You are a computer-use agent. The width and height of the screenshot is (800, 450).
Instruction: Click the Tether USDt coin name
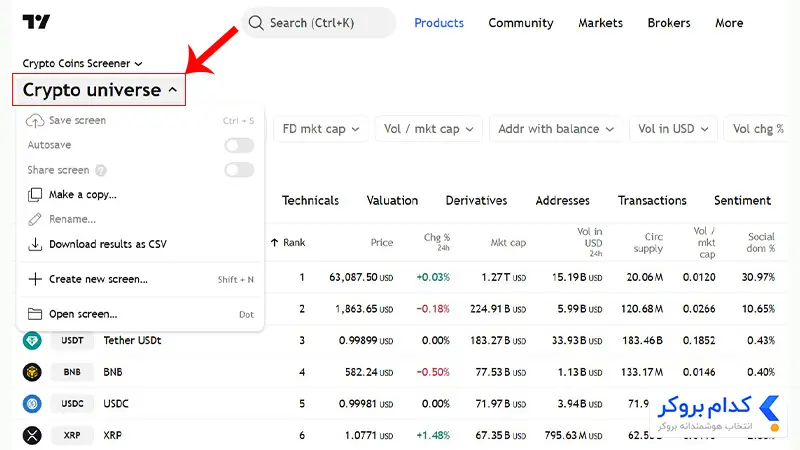click(132, 340)
